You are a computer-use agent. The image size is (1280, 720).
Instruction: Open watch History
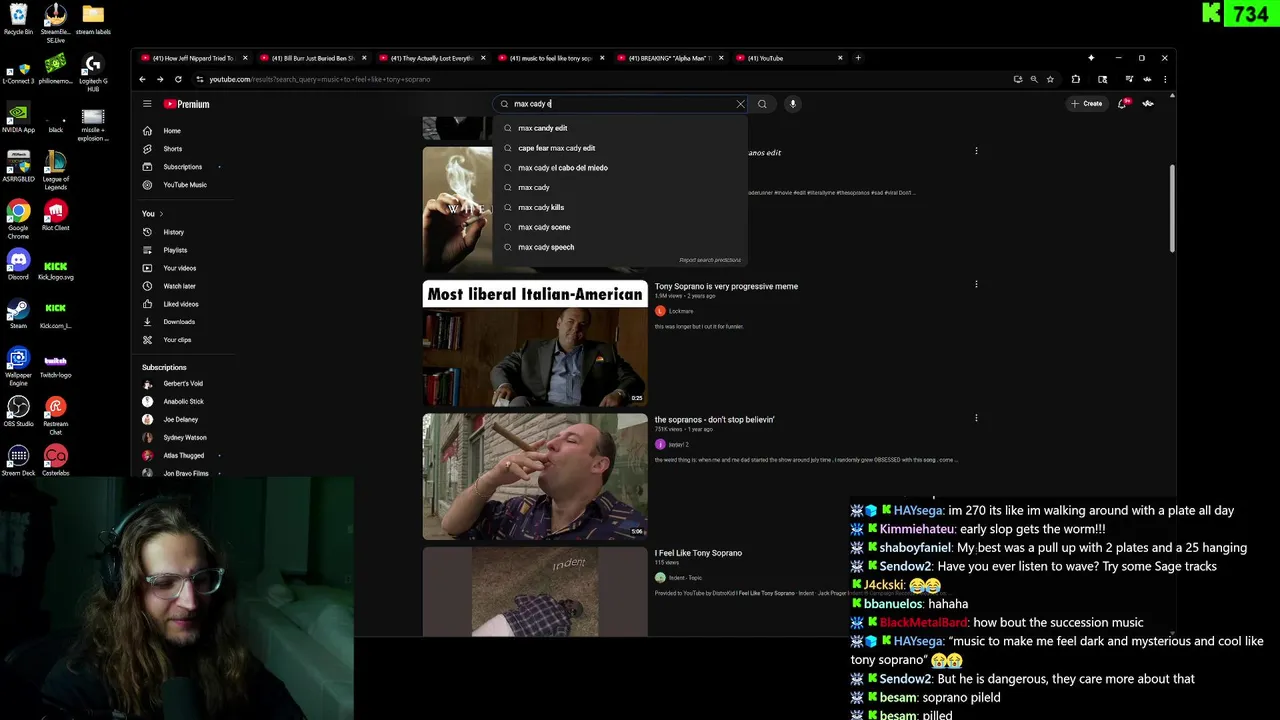click(x=174, y=232)
